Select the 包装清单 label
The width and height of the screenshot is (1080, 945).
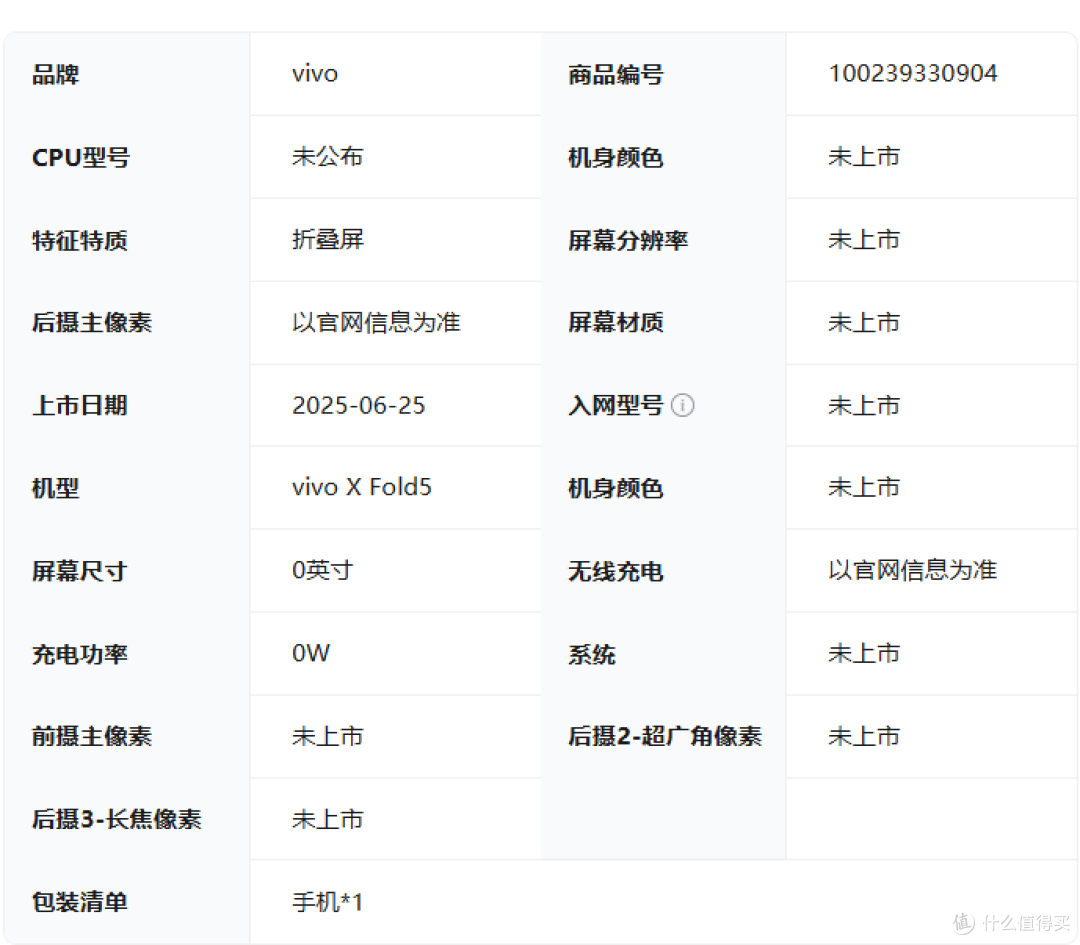tap(79, 902)
